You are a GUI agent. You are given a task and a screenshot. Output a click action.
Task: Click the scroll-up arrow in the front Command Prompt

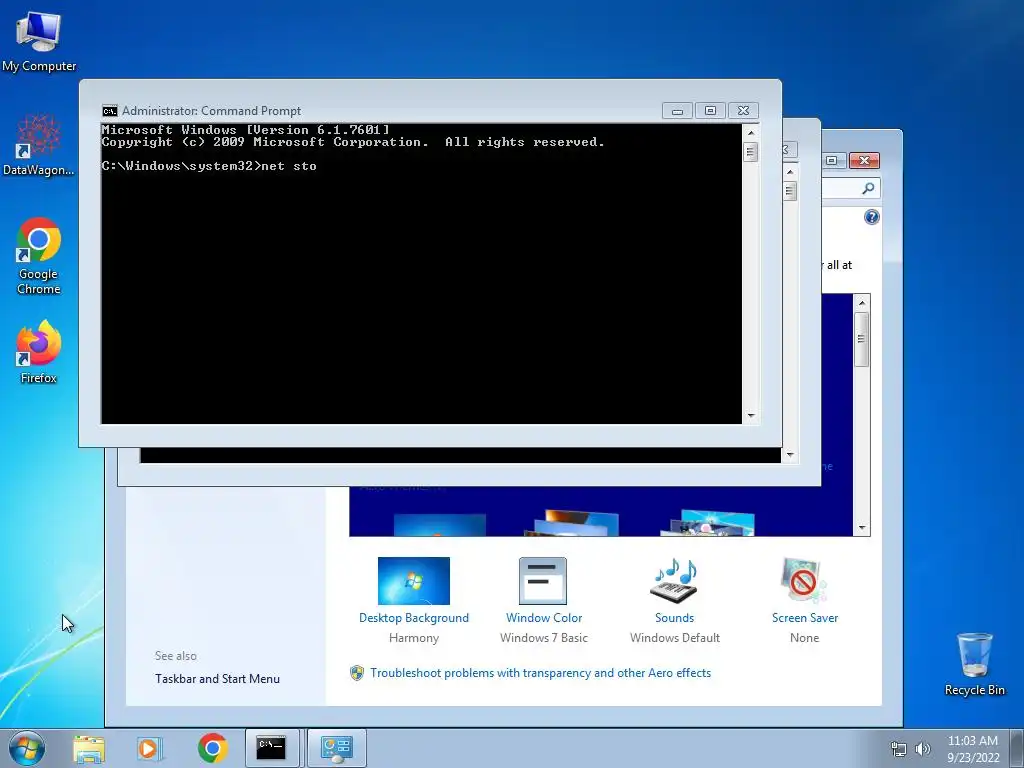750,133
